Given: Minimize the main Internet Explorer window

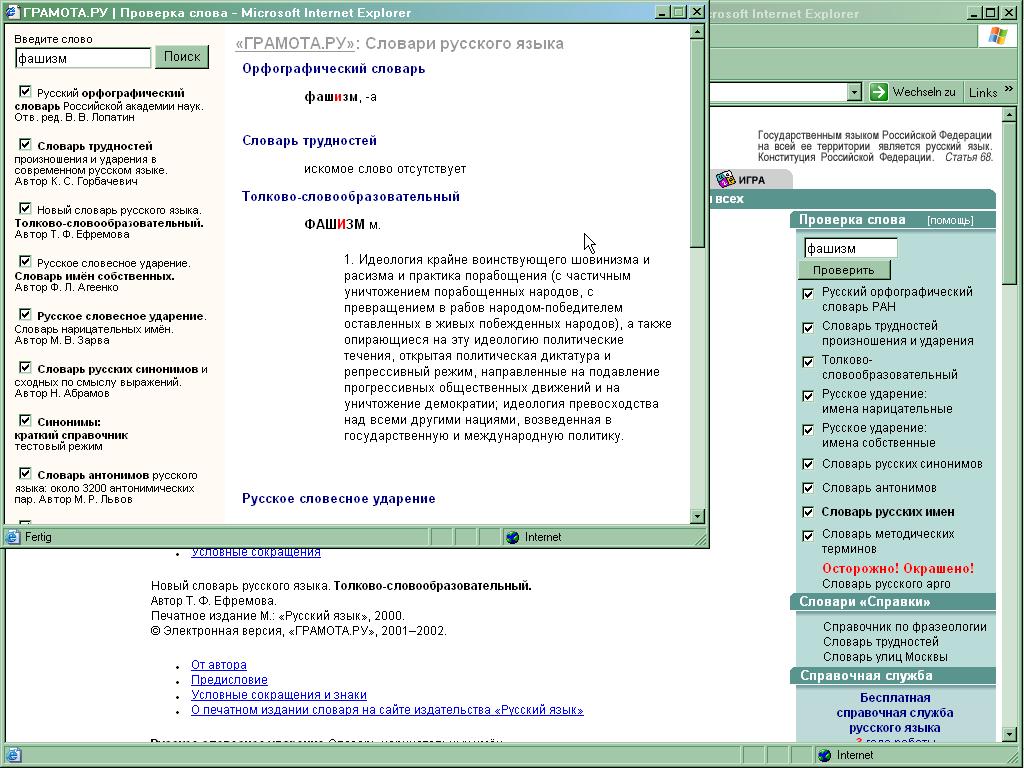Looking at the screenshot, I should pos(974,12).
